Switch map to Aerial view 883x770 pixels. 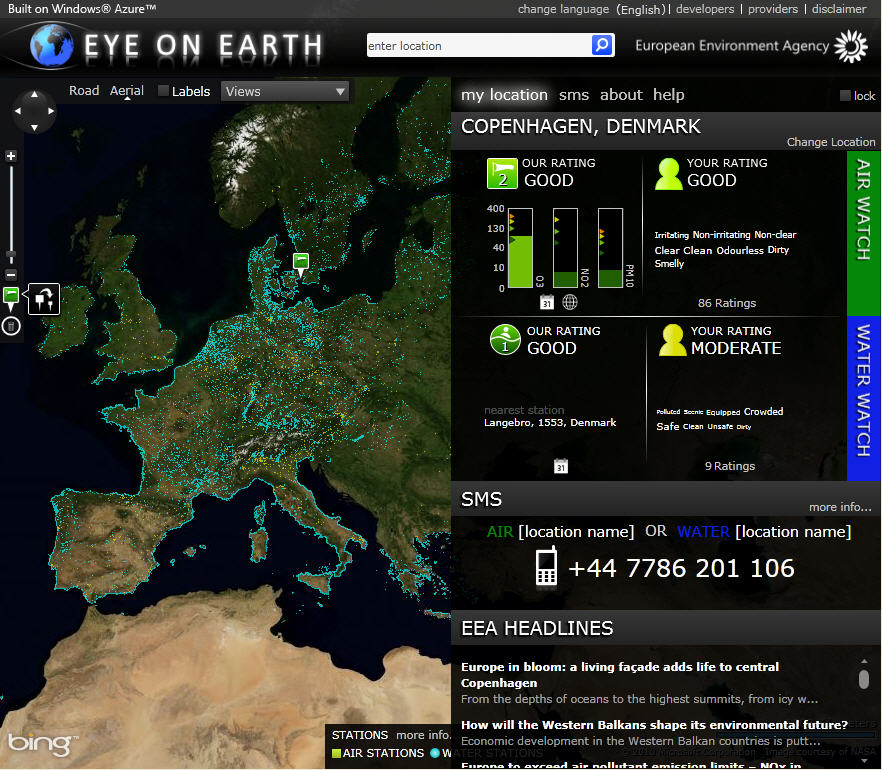127,91
